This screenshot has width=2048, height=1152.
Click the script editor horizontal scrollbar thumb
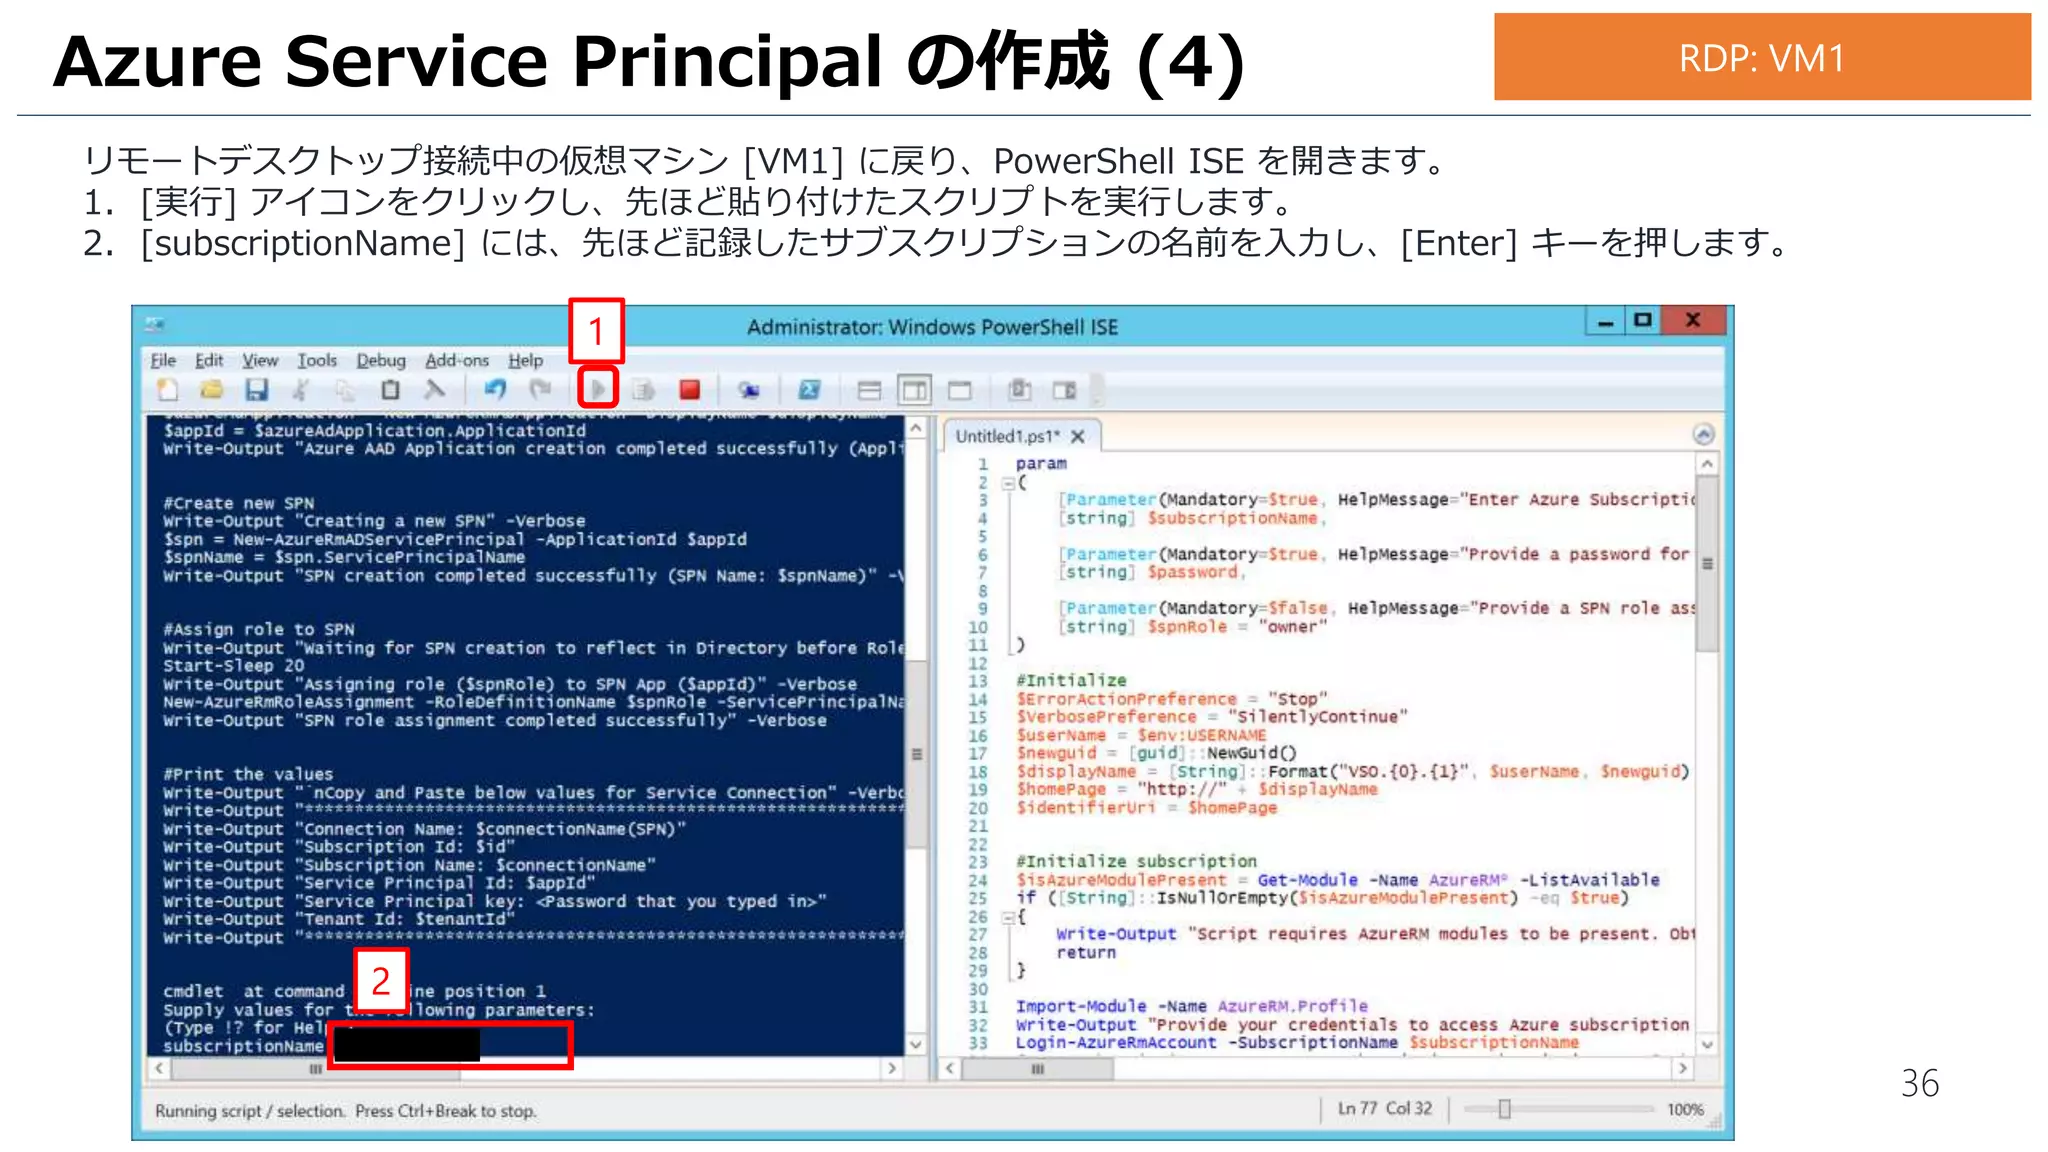click(1037, 1069)
